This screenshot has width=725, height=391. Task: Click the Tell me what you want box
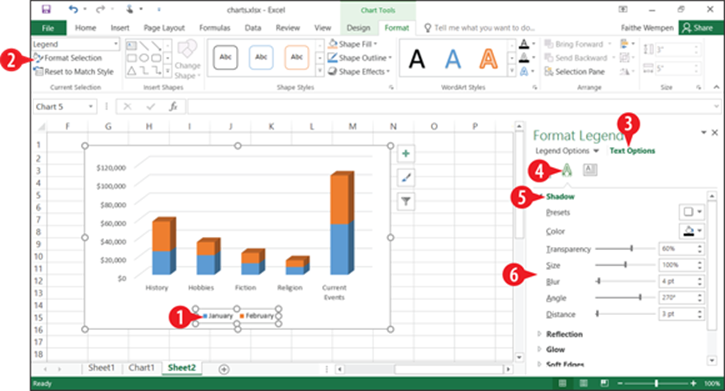coord(479,28)
